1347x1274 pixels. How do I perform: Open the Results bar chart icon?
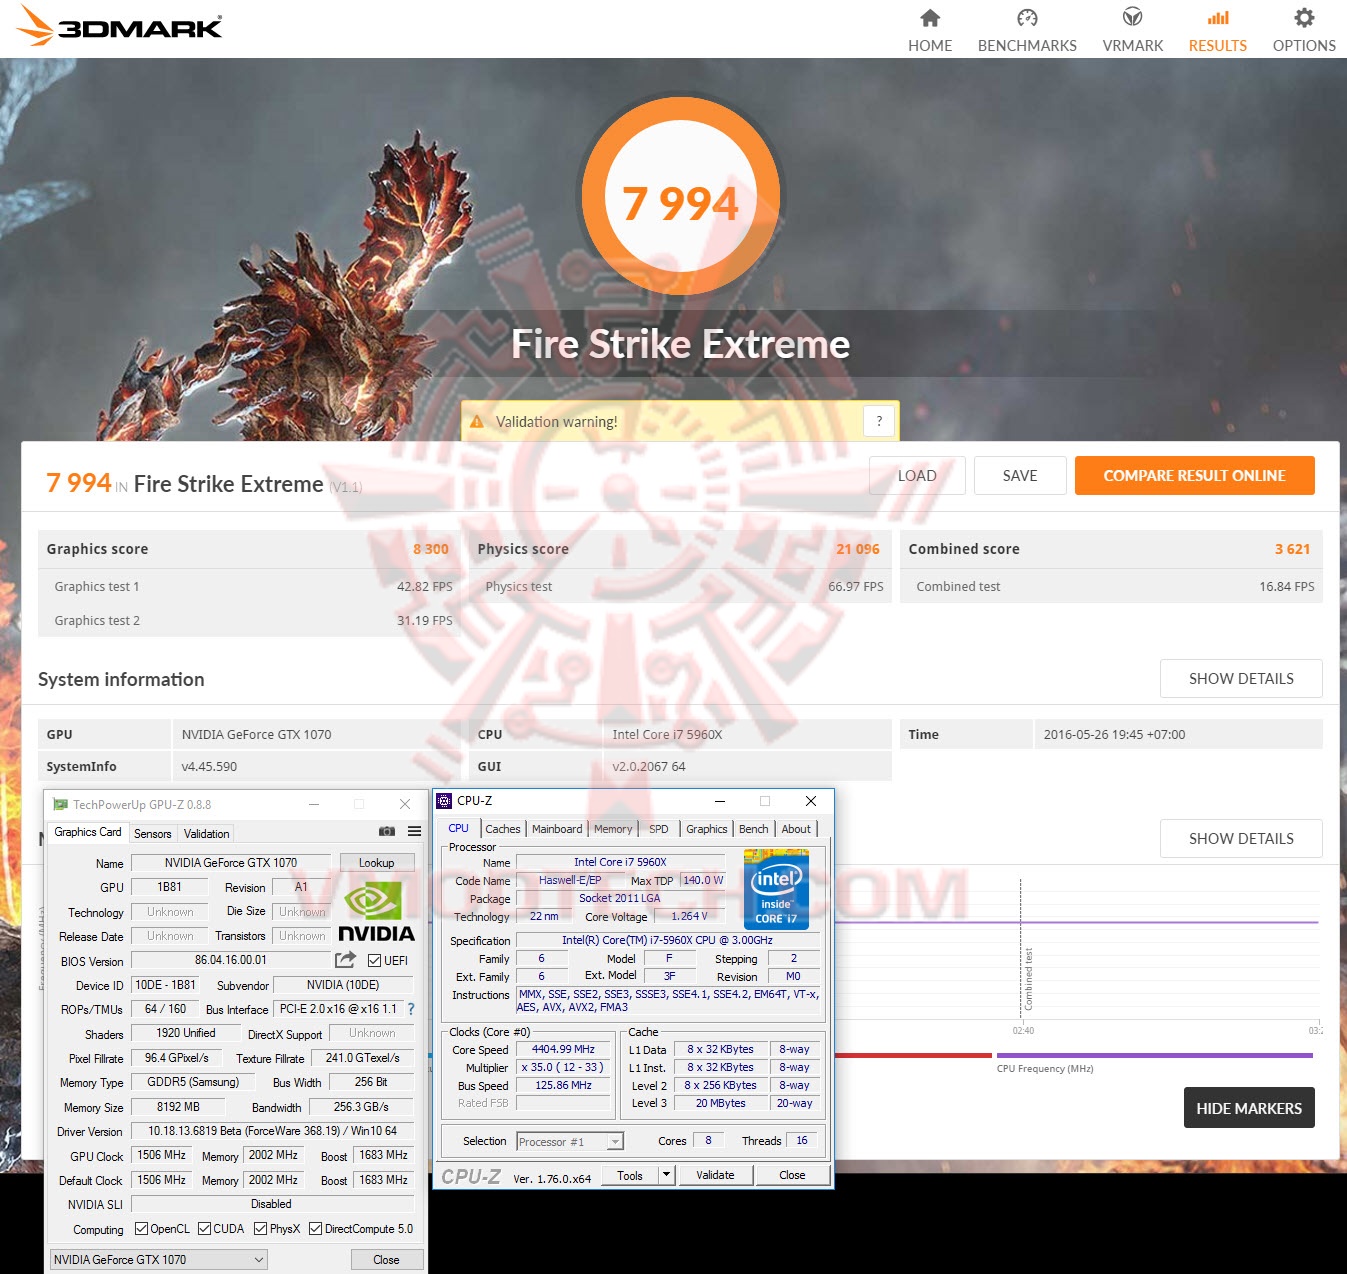pyautogui.click(x=1218, y=18)
